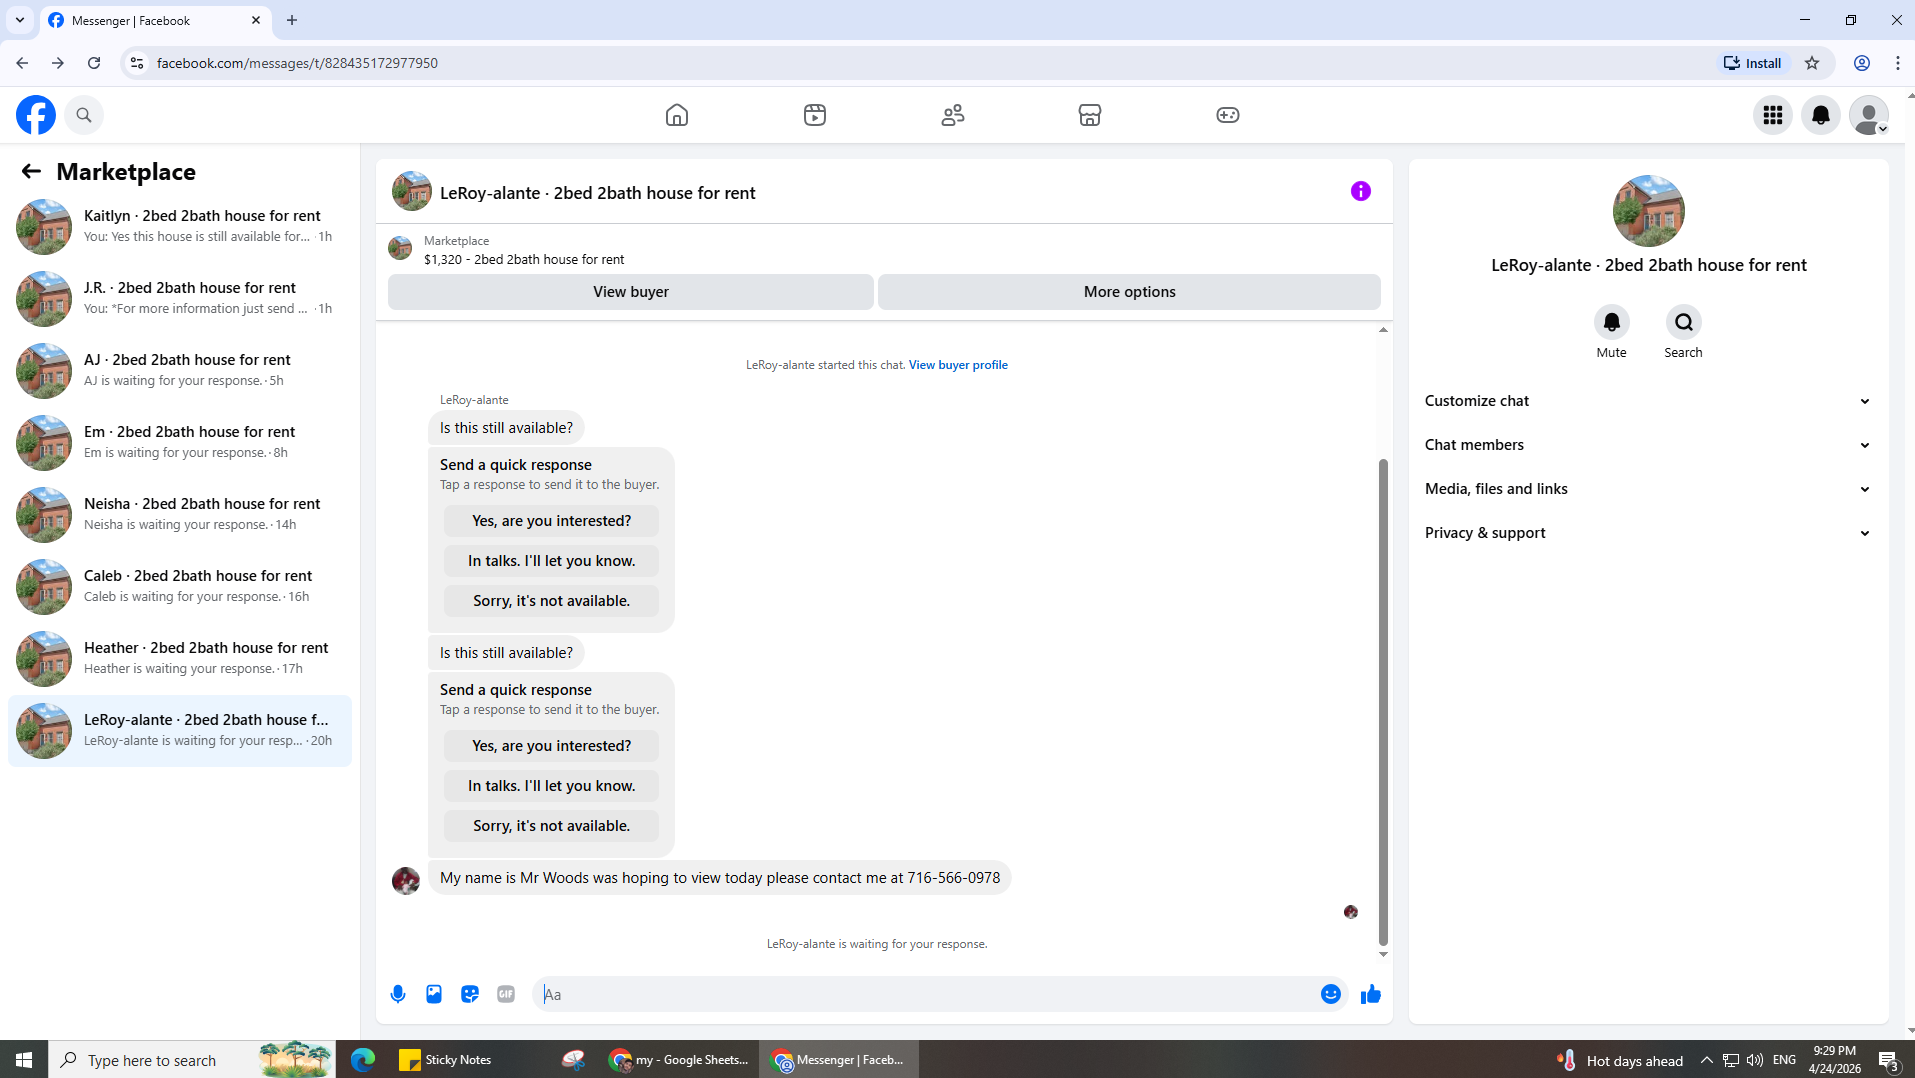Open Facebook home via logo
The image size is (1915, 1078).
[x=36, y=115]
